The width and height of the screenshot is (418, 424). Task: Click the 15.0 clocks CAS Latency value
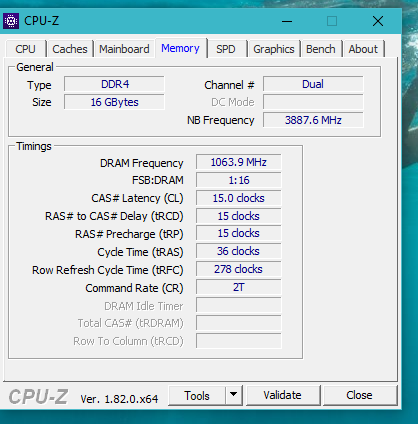(x=239, y=198)
